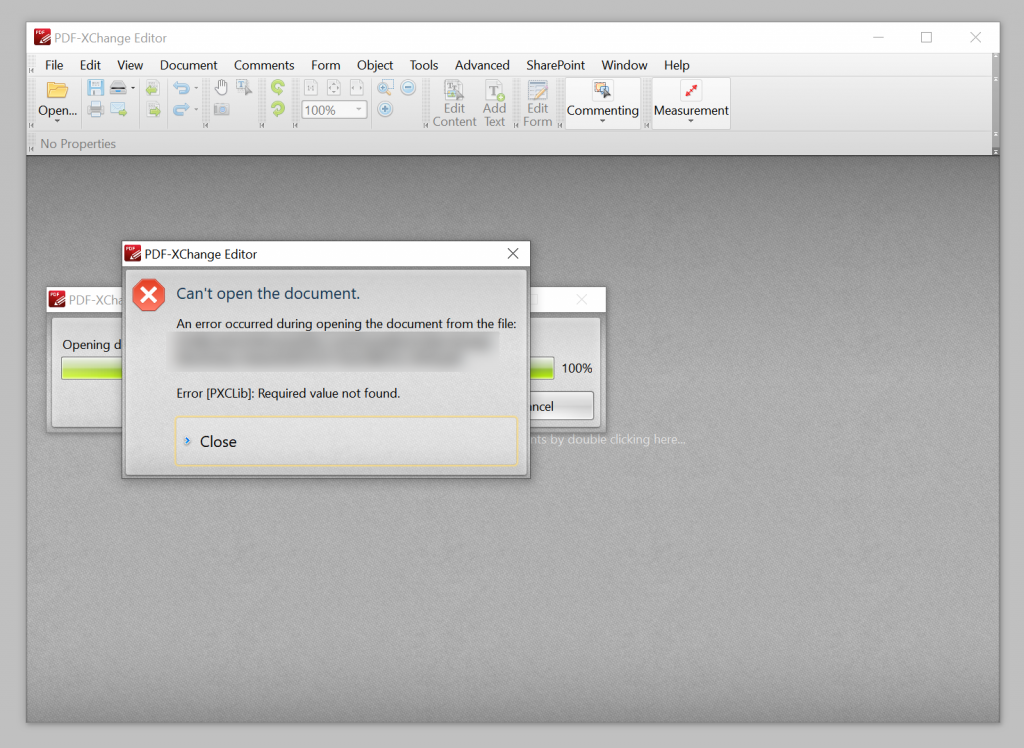Click the blue Redo arrow icon
The image size is (1024, 748).
click(x=181, y=109)
